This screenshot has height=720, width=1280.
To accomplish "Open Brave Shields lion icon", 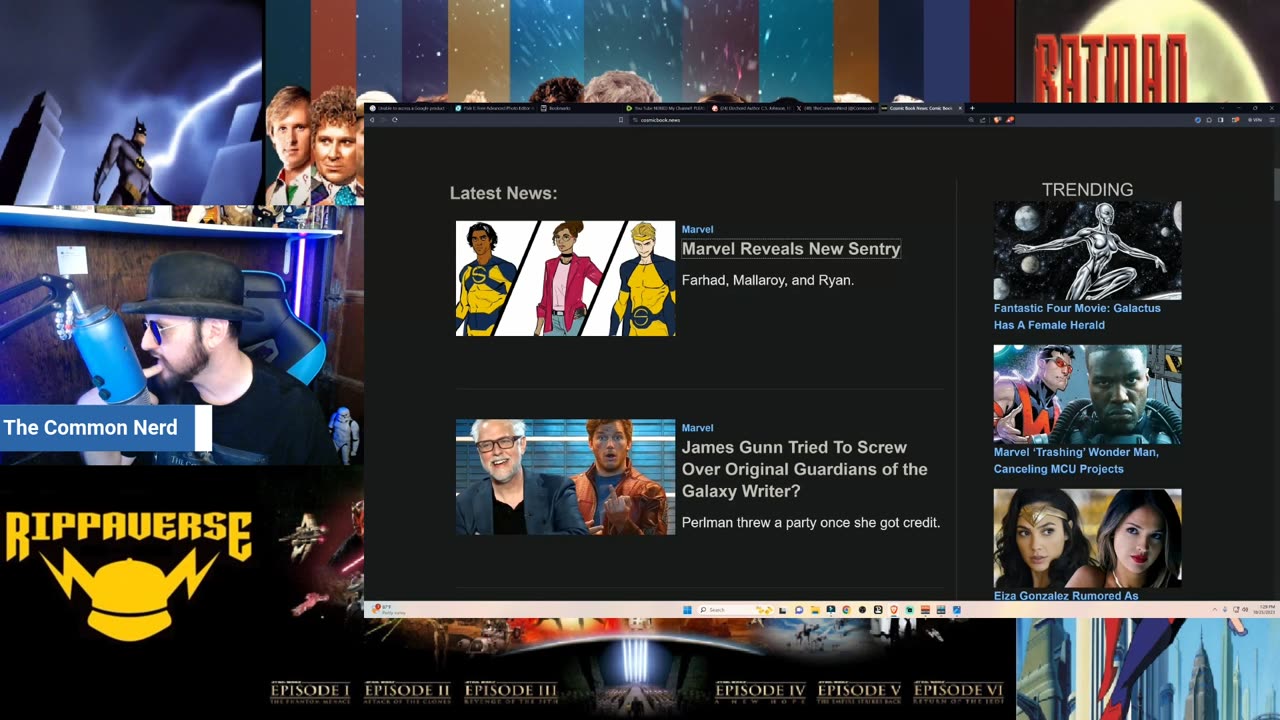I will (997, 120).
